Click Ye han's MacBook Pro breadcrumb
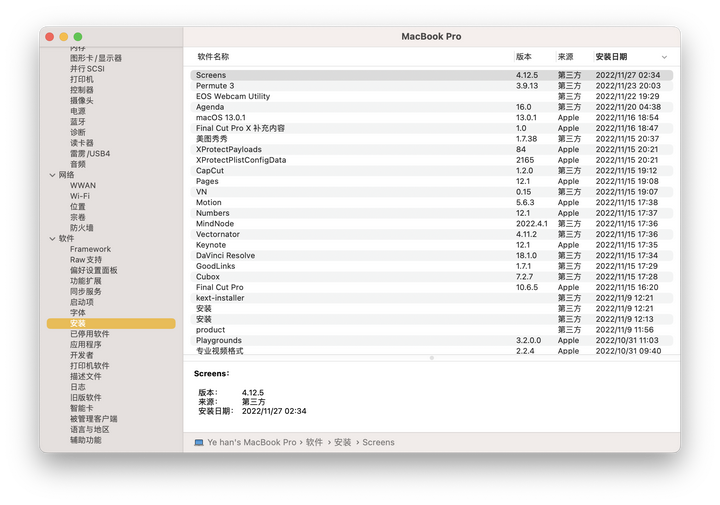 tap(252, 443)
